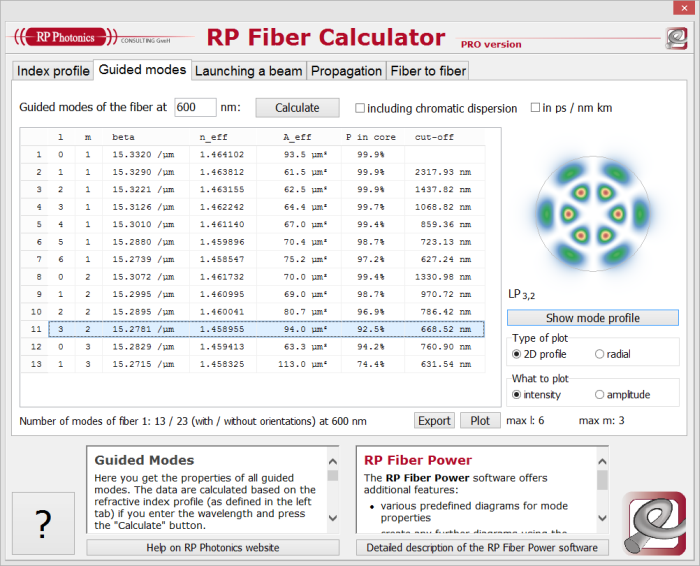Click n_eff value 1.459896
Viewport: 700px width, 566px height.
(x=223, y=241)
